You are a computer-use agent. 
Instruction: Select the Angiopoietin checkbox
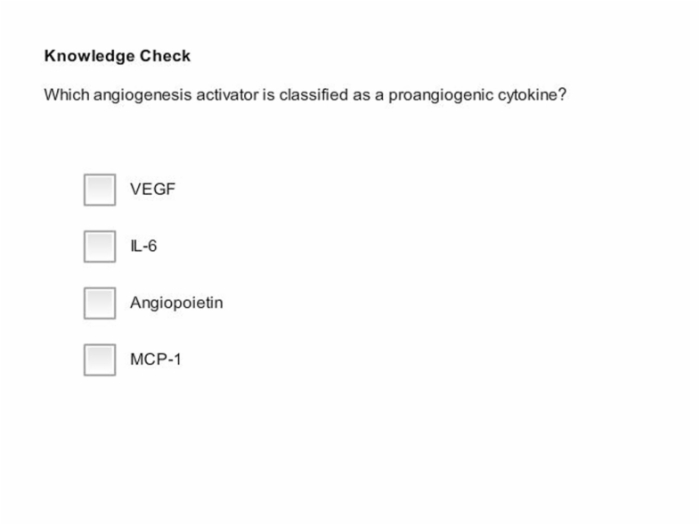(x=100, y=303)
